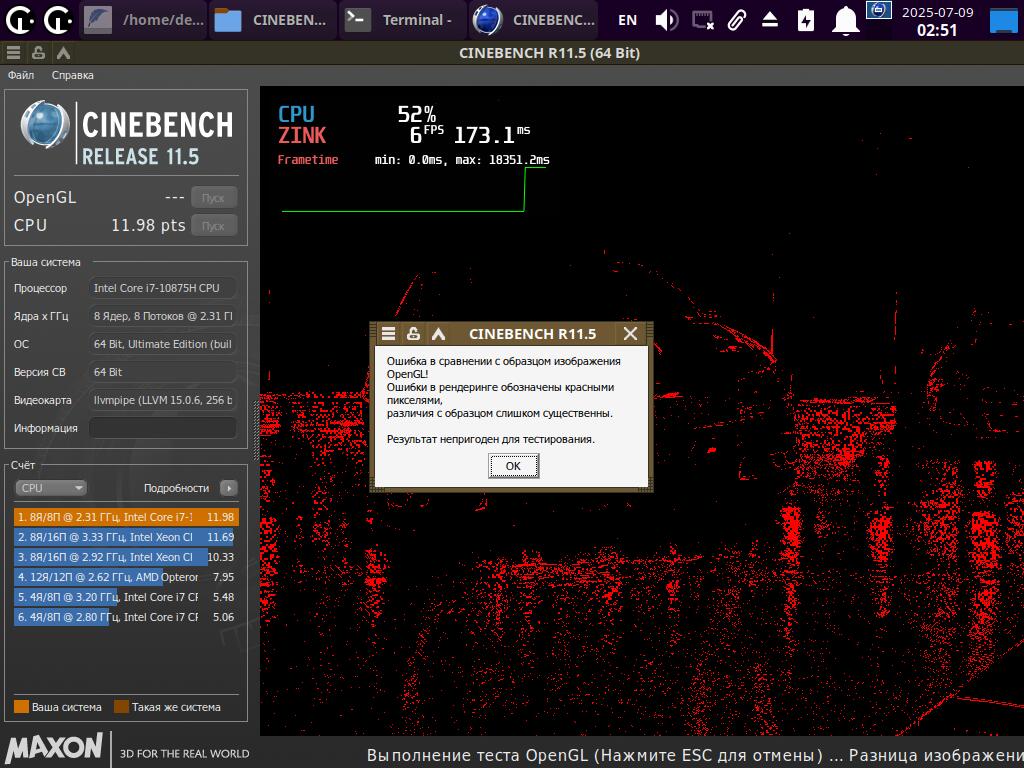Open the volume speaker tray icon

tap(667, 20)
